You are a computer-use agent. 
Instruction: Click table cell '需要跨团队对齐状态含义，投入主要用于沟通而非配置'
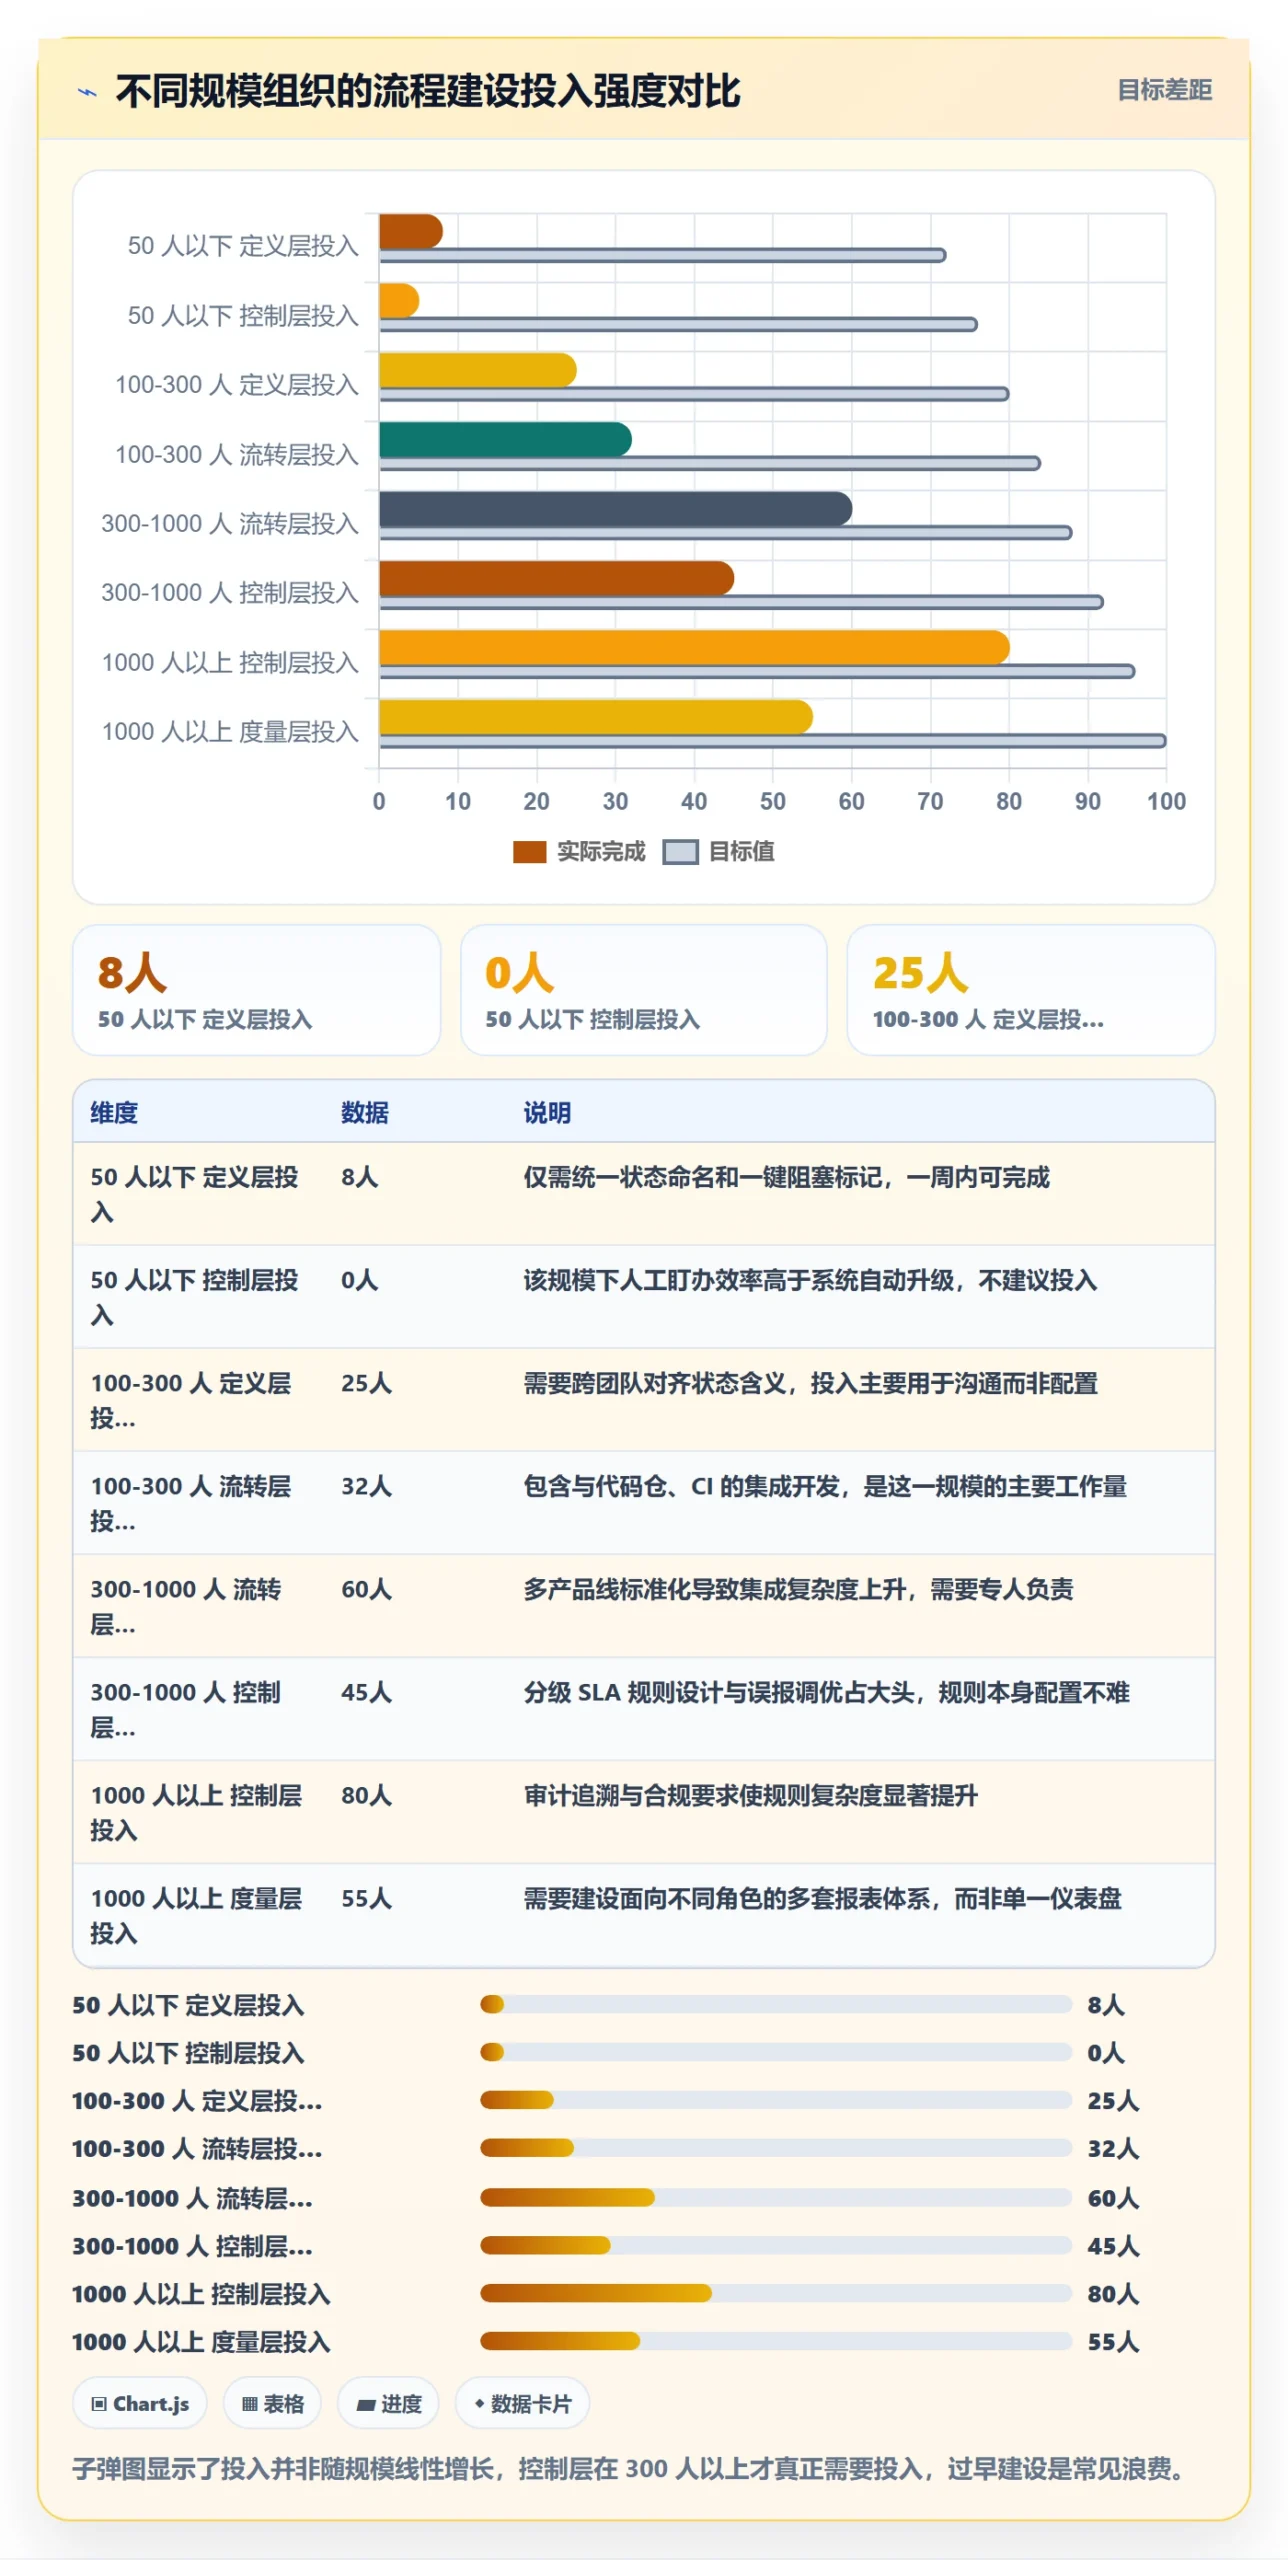pyautogui.click(x=810, y=1383)
